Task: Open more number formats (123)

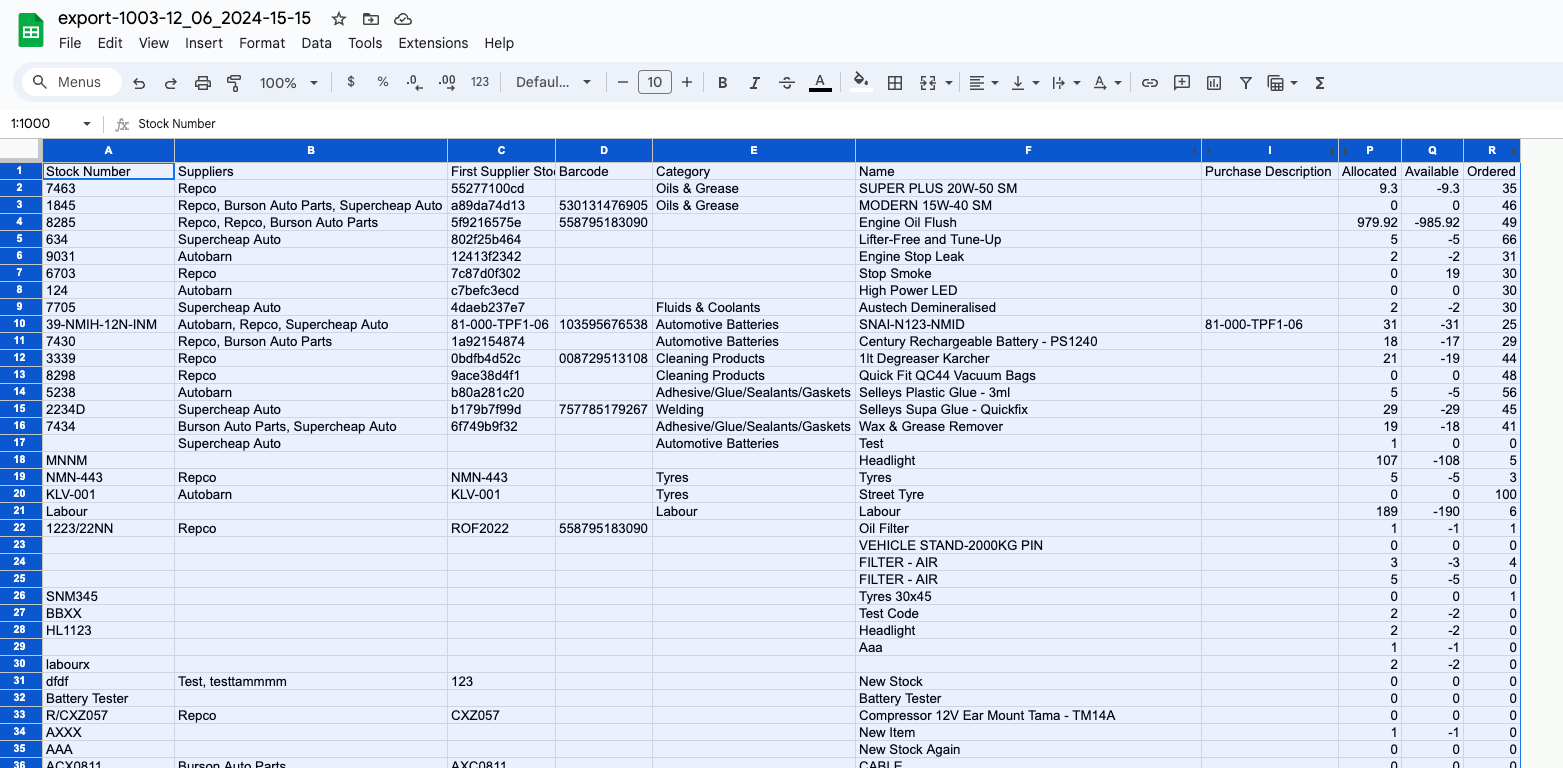Action: click(x=480, y=82)
